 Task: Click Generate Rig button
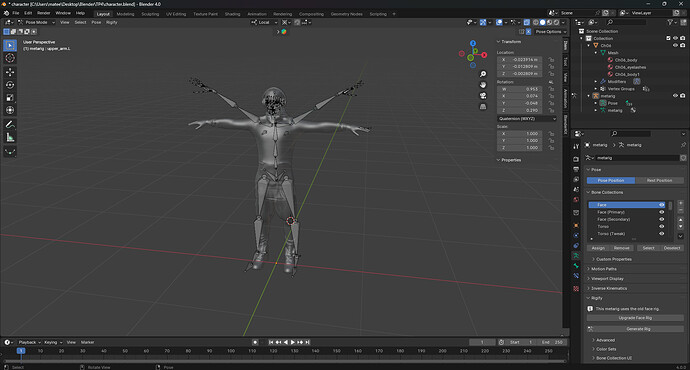point(635,329)
